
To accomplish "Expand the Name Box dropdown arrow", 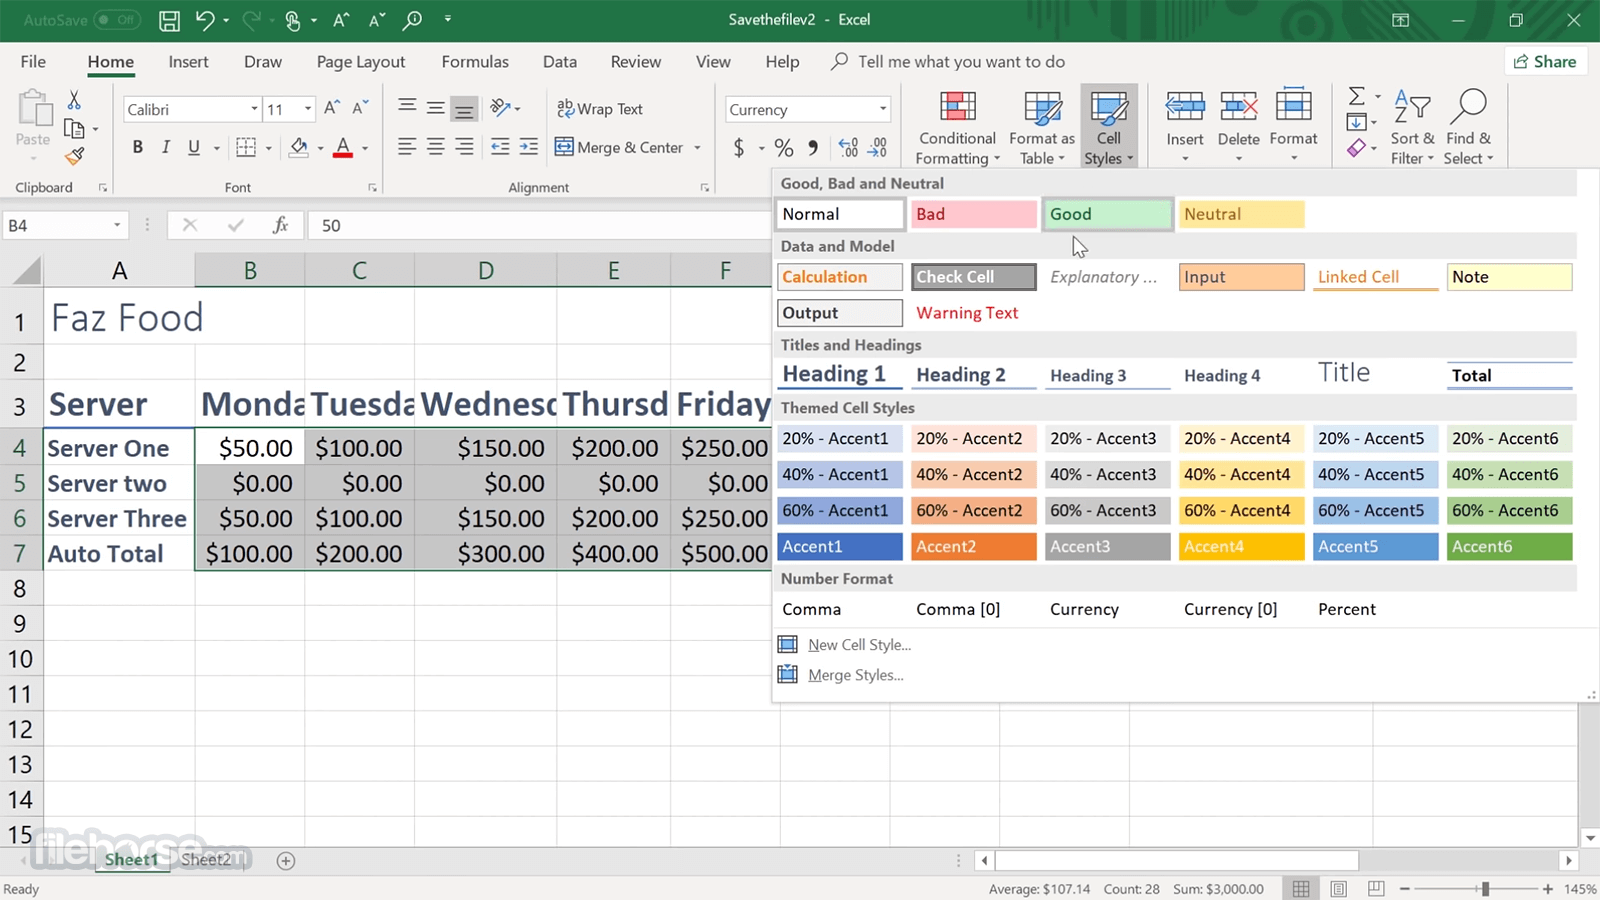I will pyautogui.click(x=117, y=225).
